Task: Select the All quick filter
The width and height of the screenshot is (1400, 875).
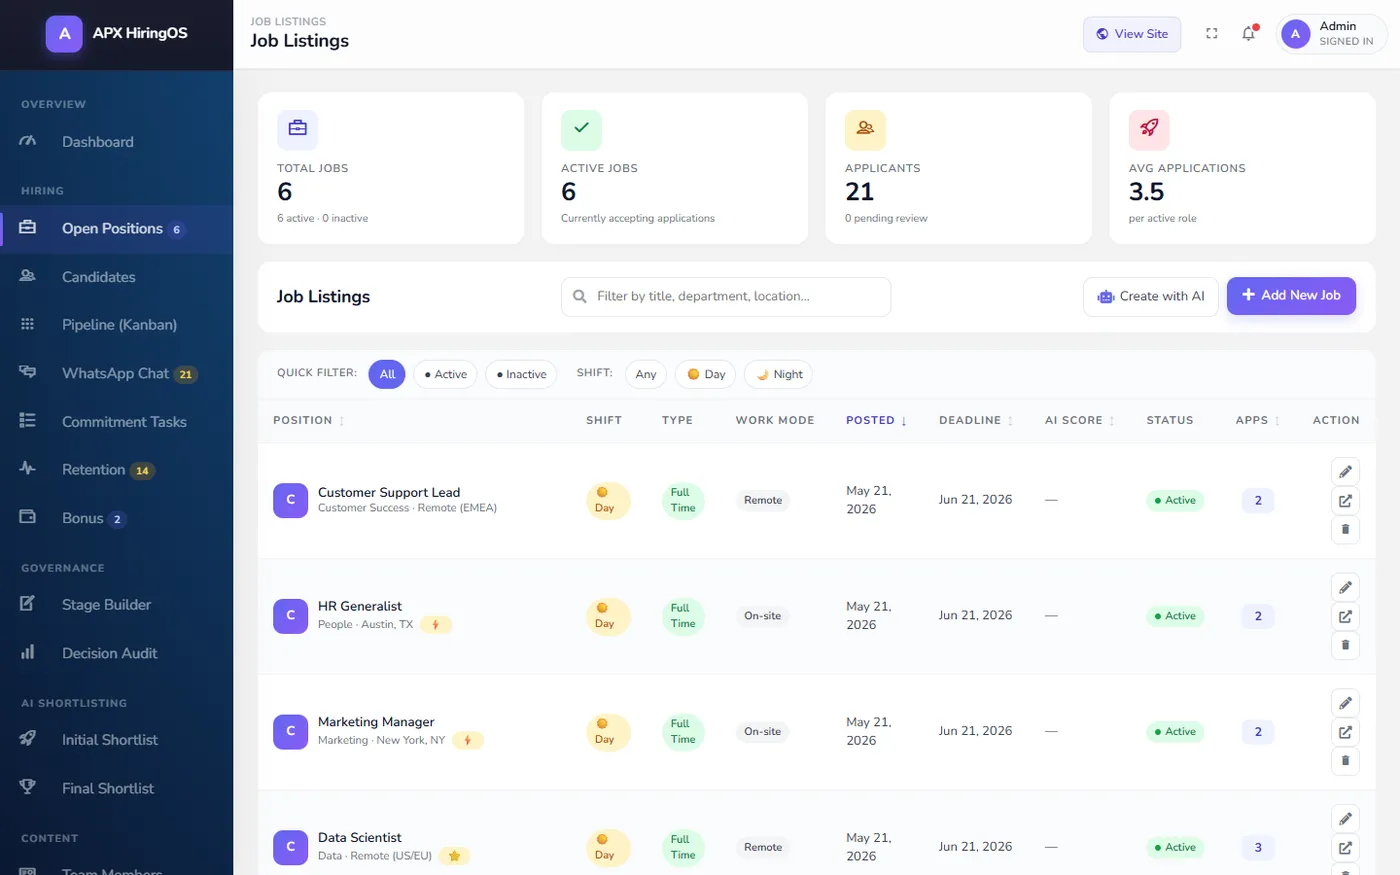Action: [x=387, y=374]
